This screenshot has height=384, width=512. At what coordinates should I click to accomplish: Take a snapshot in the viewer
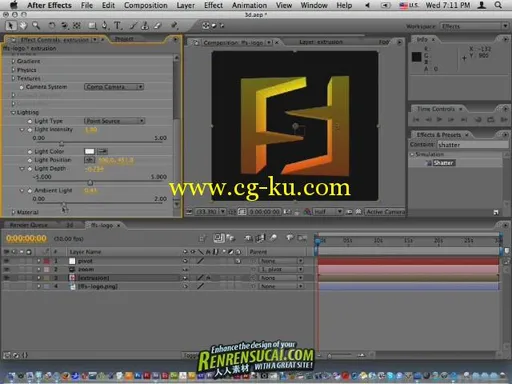coord(288,212)
